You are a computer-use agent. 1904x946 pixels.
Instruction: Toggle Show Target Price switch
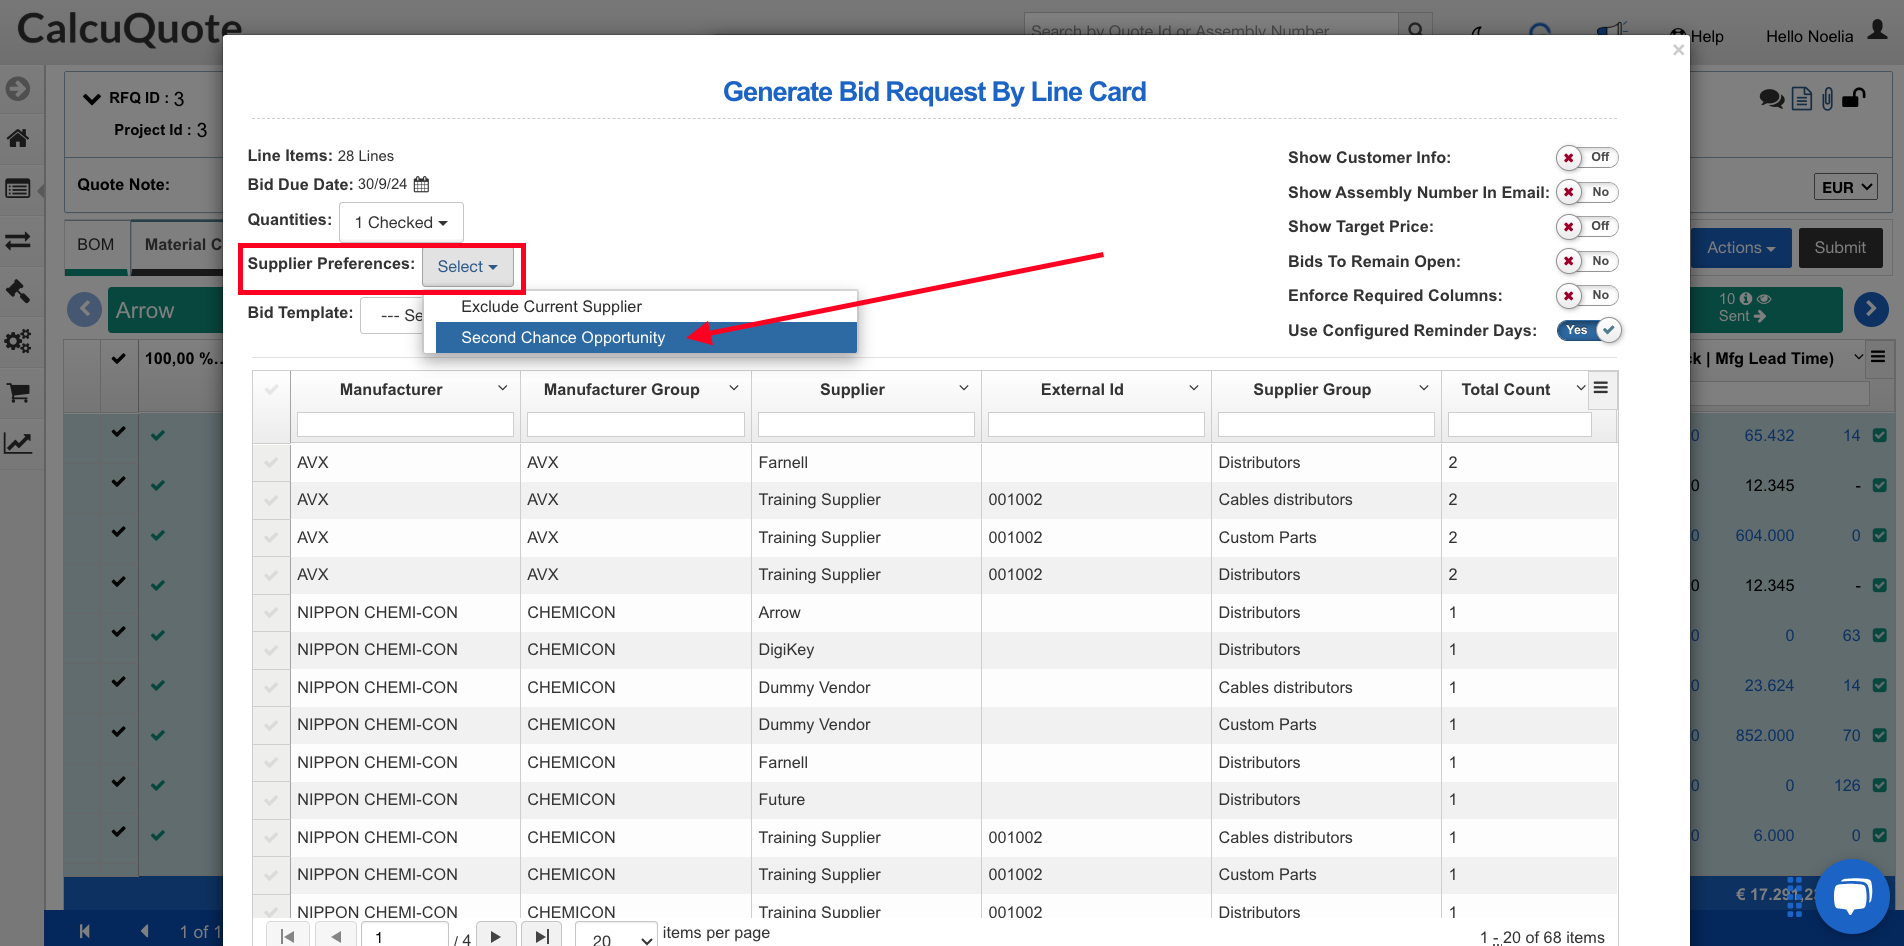pos(1587,227)
